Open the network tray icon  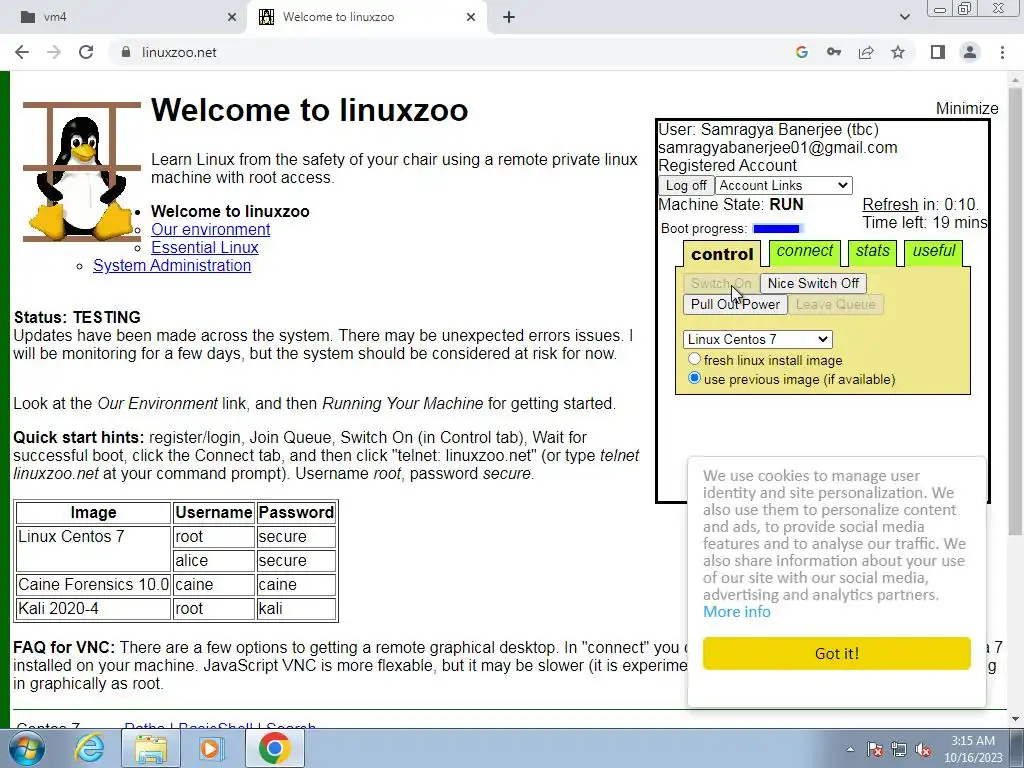(x=899, y=749)
